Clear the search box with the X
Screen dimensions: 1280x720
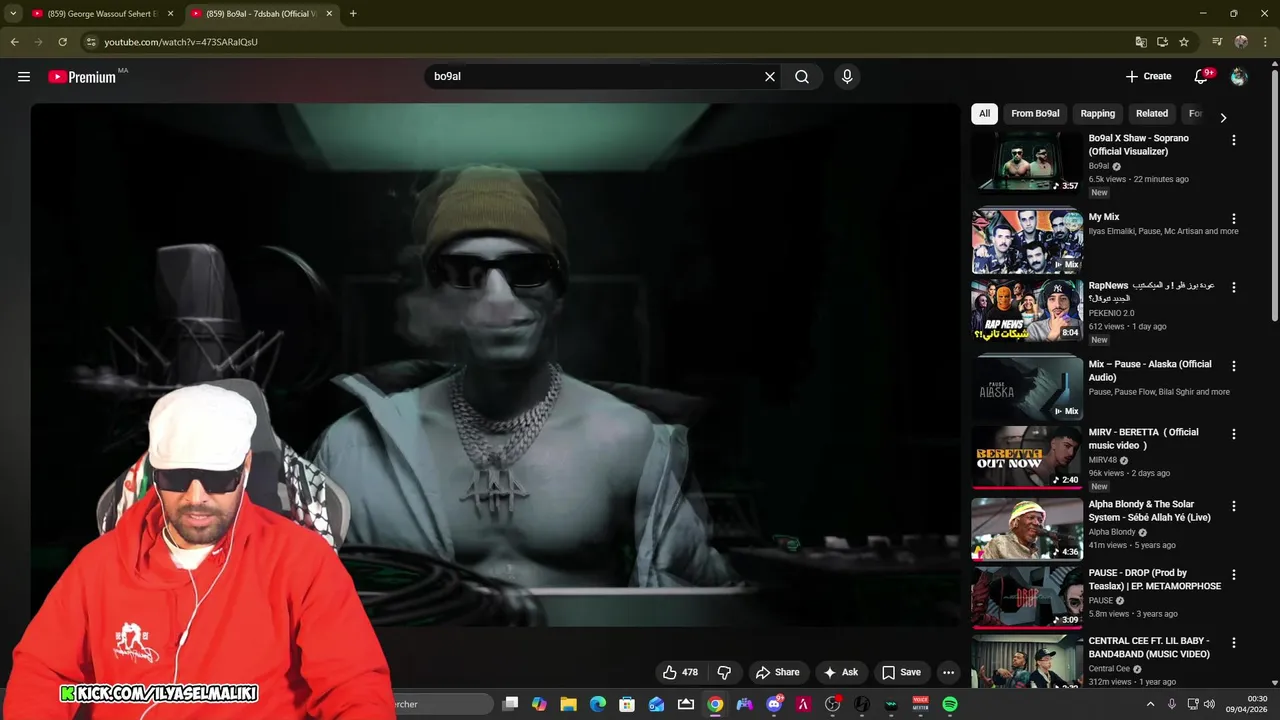pos(770,77)
